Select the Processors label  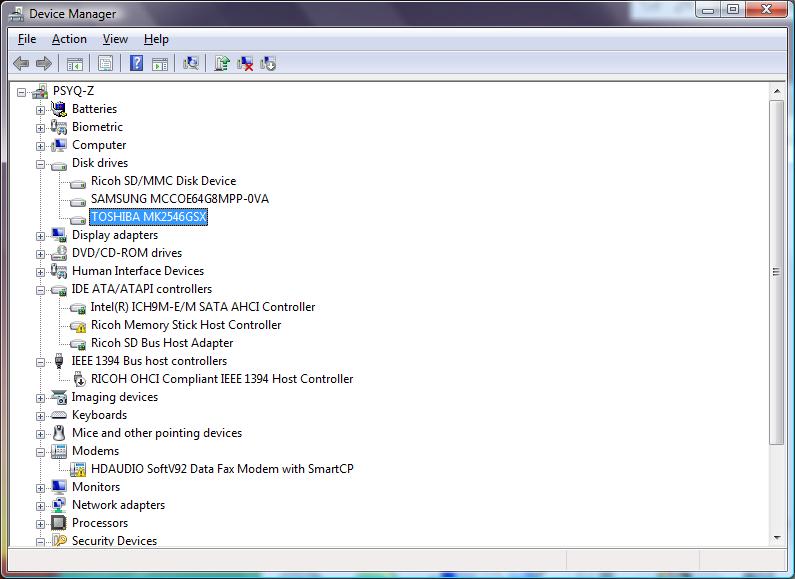(x=100, y=523)
